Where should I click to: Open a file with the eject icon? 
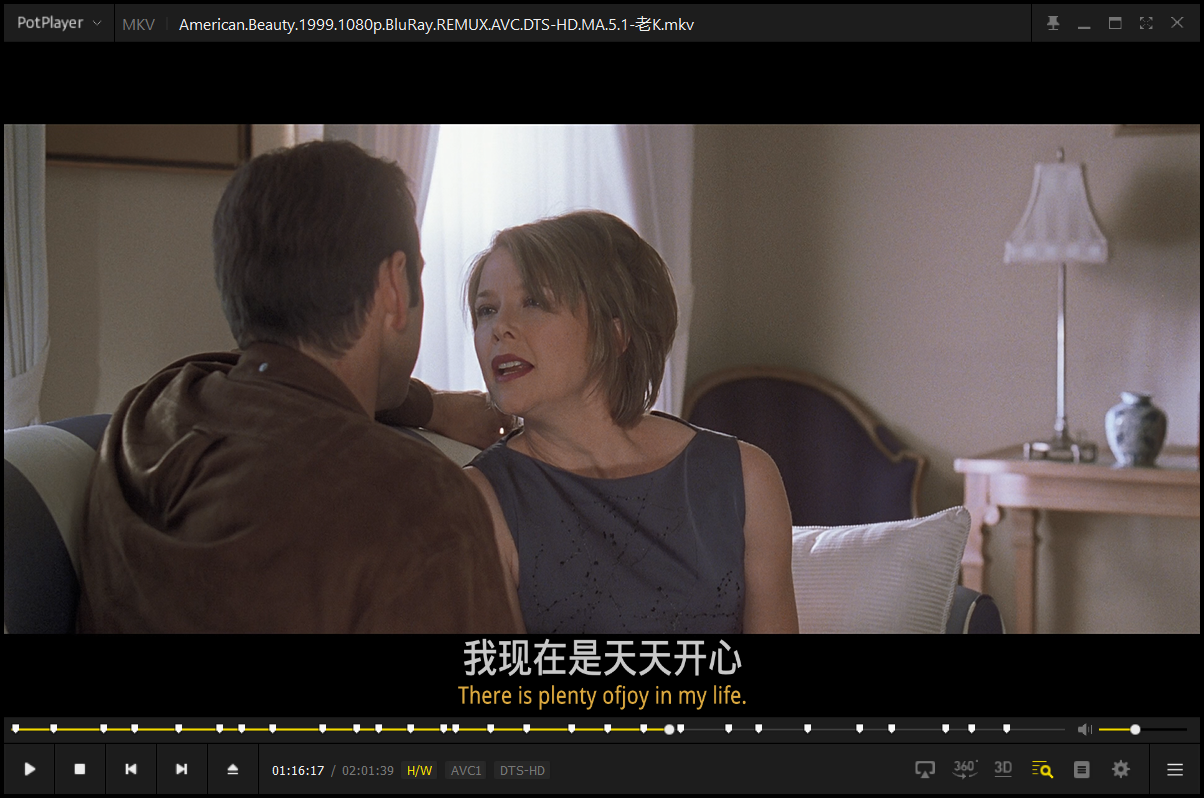pos(233,769)
